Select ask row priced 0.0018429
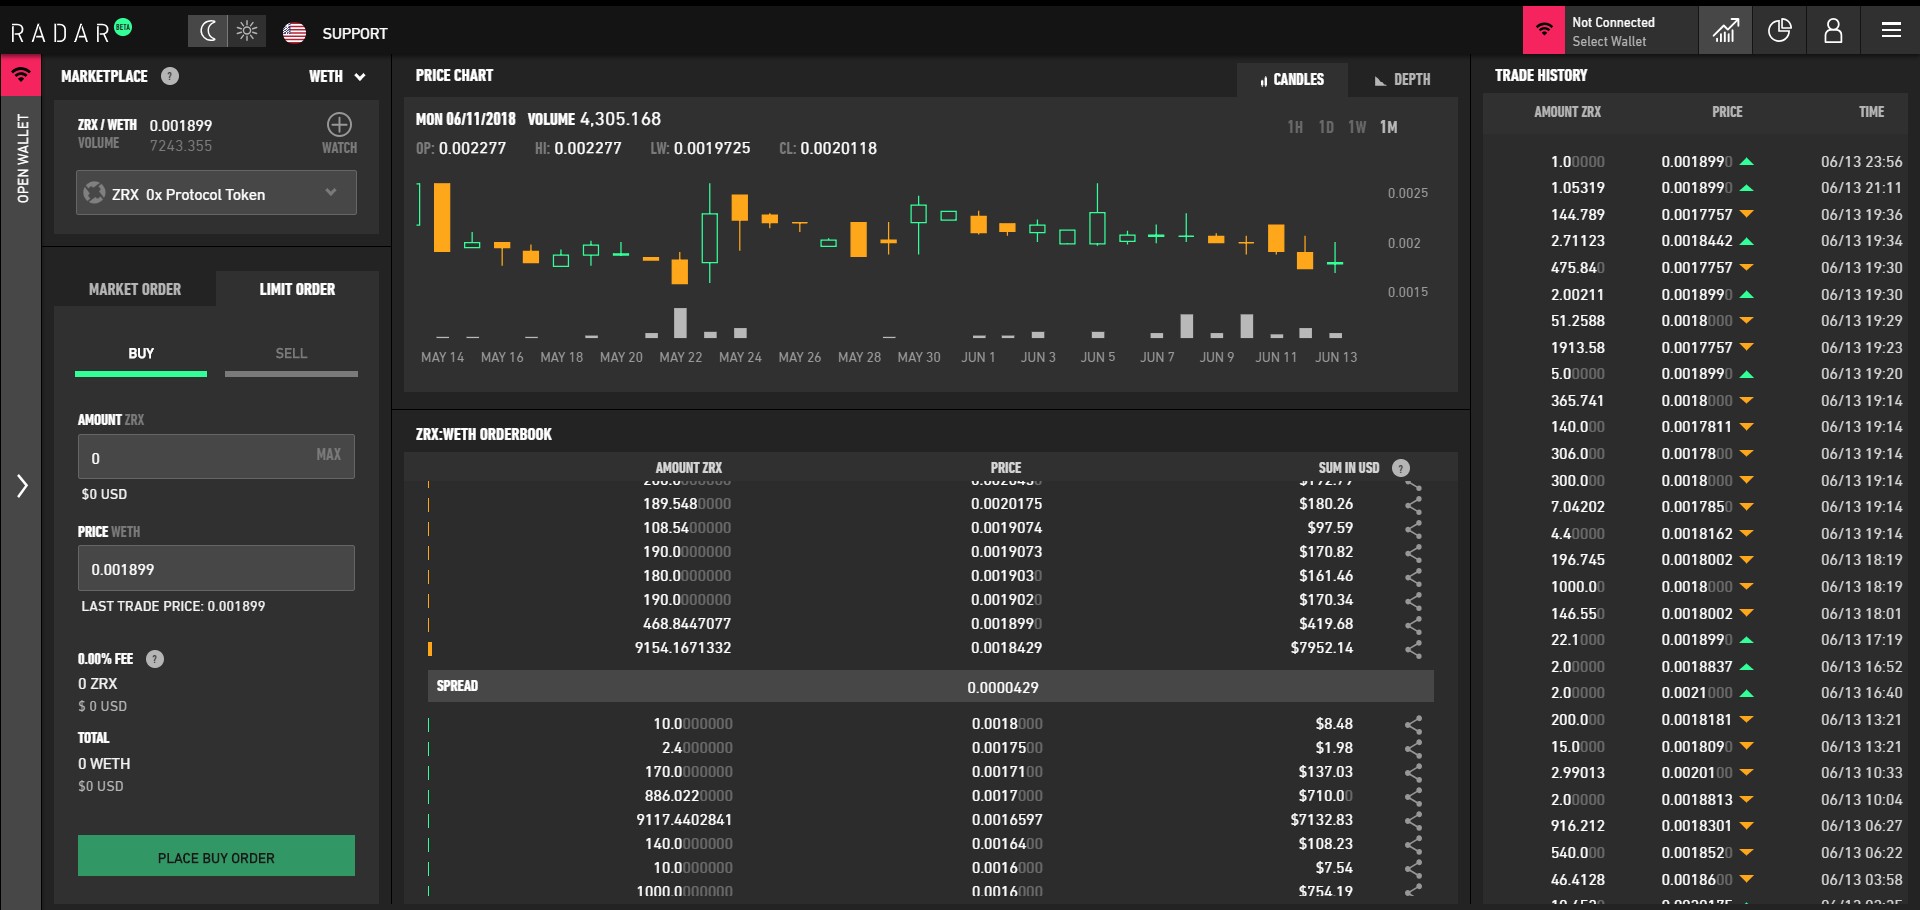This screenshot has width=1920, height=910. point(930,648)
